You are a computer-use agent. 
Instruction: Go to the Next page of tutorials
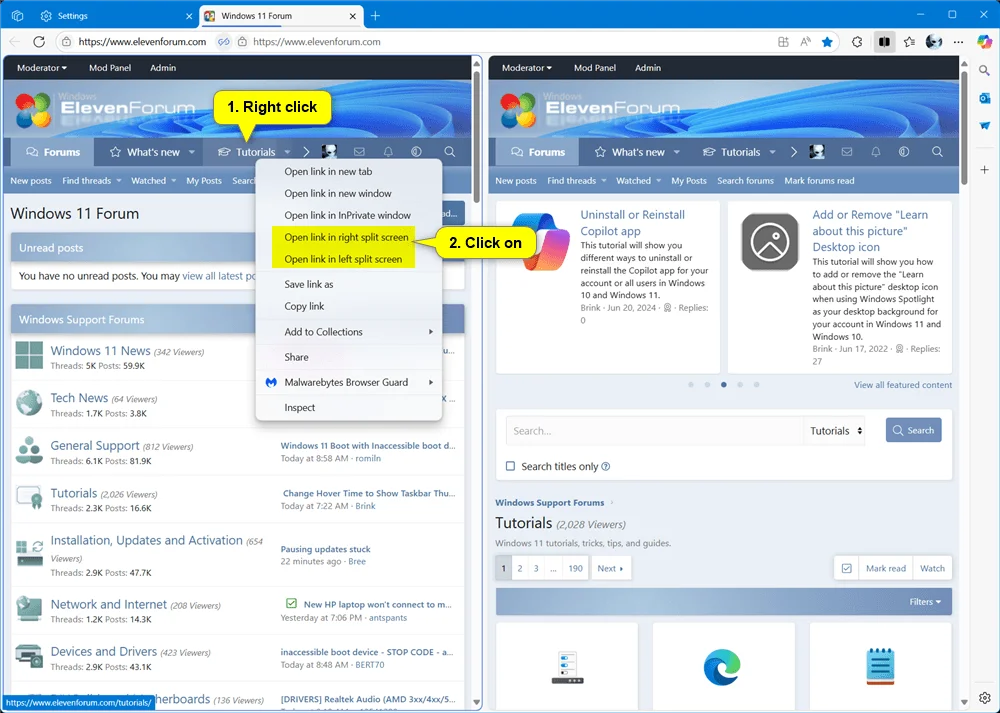(x=610, y=568)
